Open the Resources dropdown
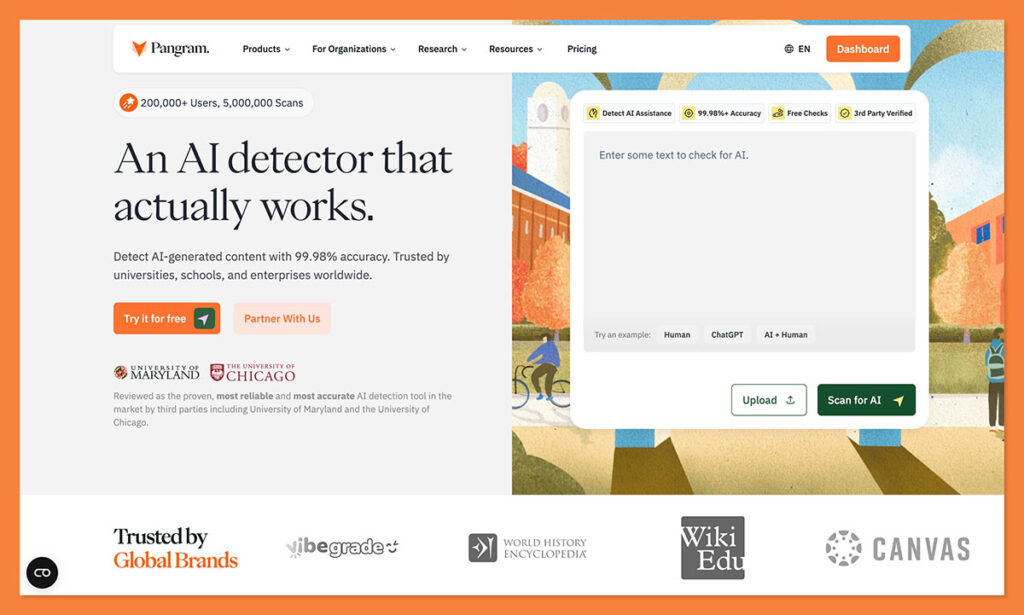This screenshot has width=1024, height=615. pyautogui.click(x=512, y=48)
